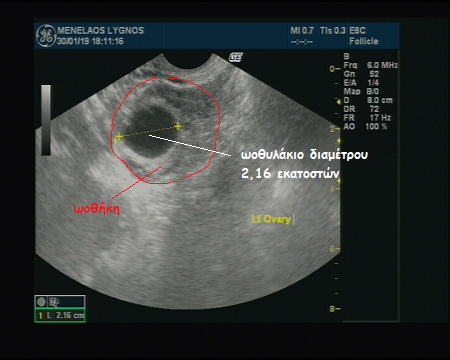
Task: Click the E8C probe name in header
Action: click(357, 31)
